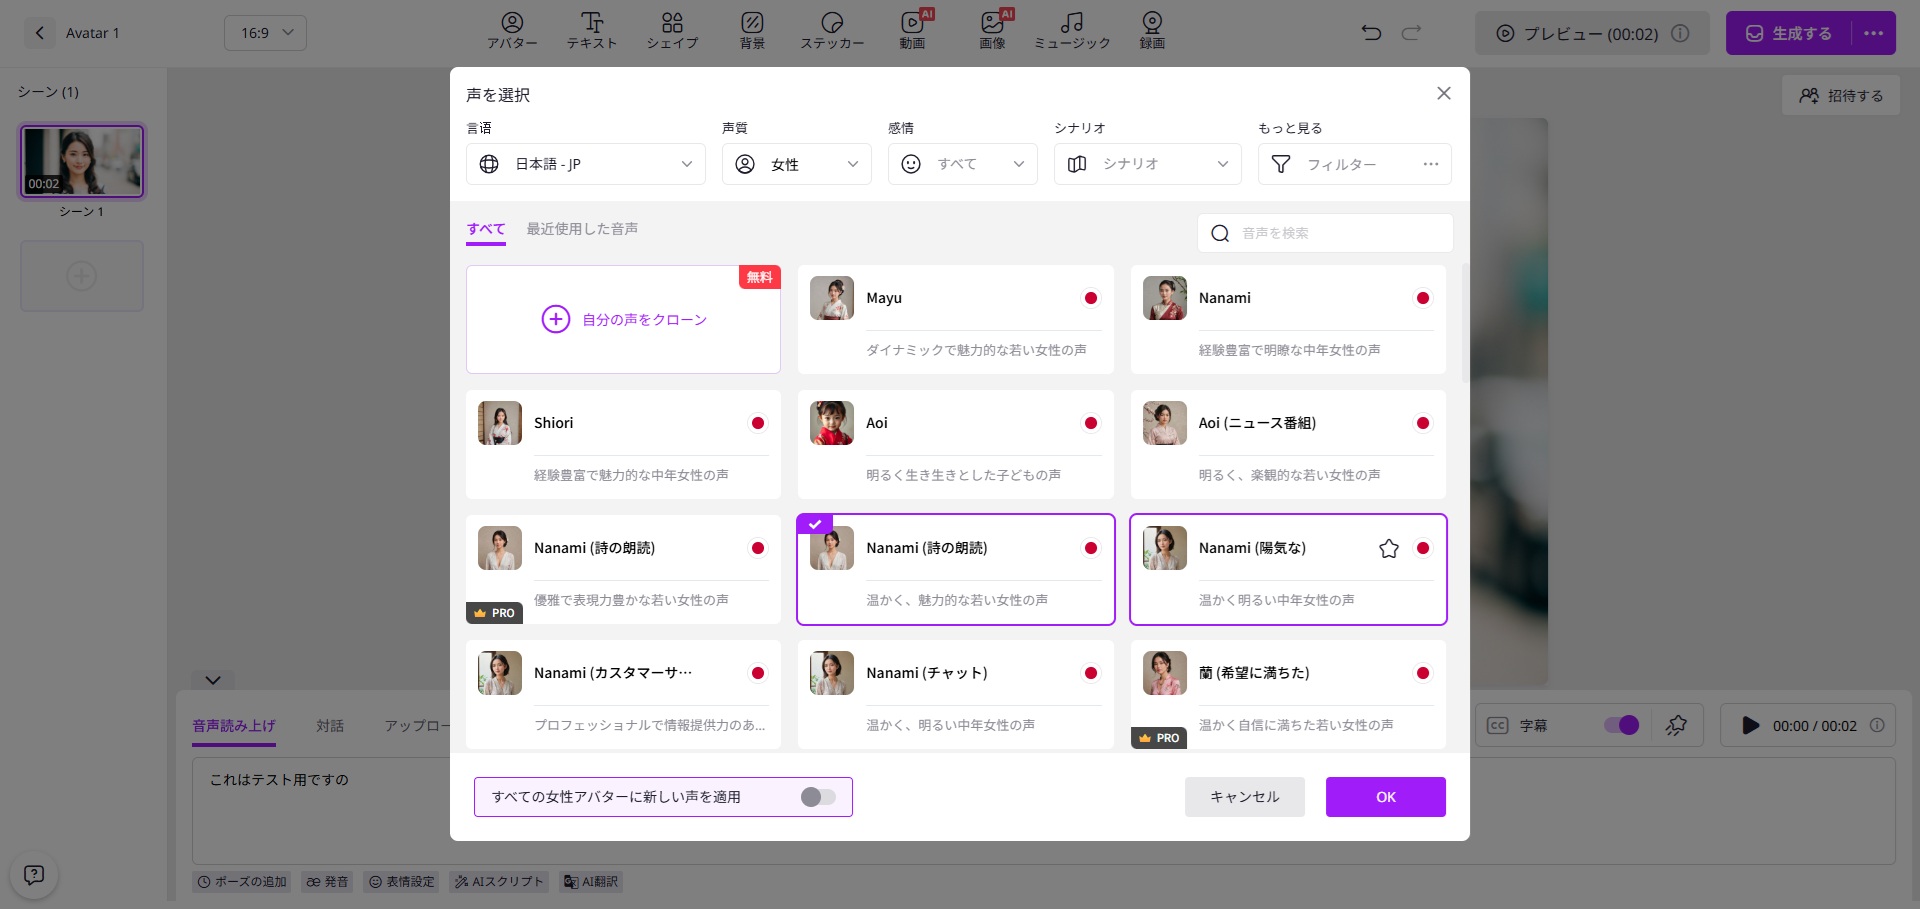Toggle apply new voice to all female avatars
The image size is (1920, 909).
click(817, 797)
